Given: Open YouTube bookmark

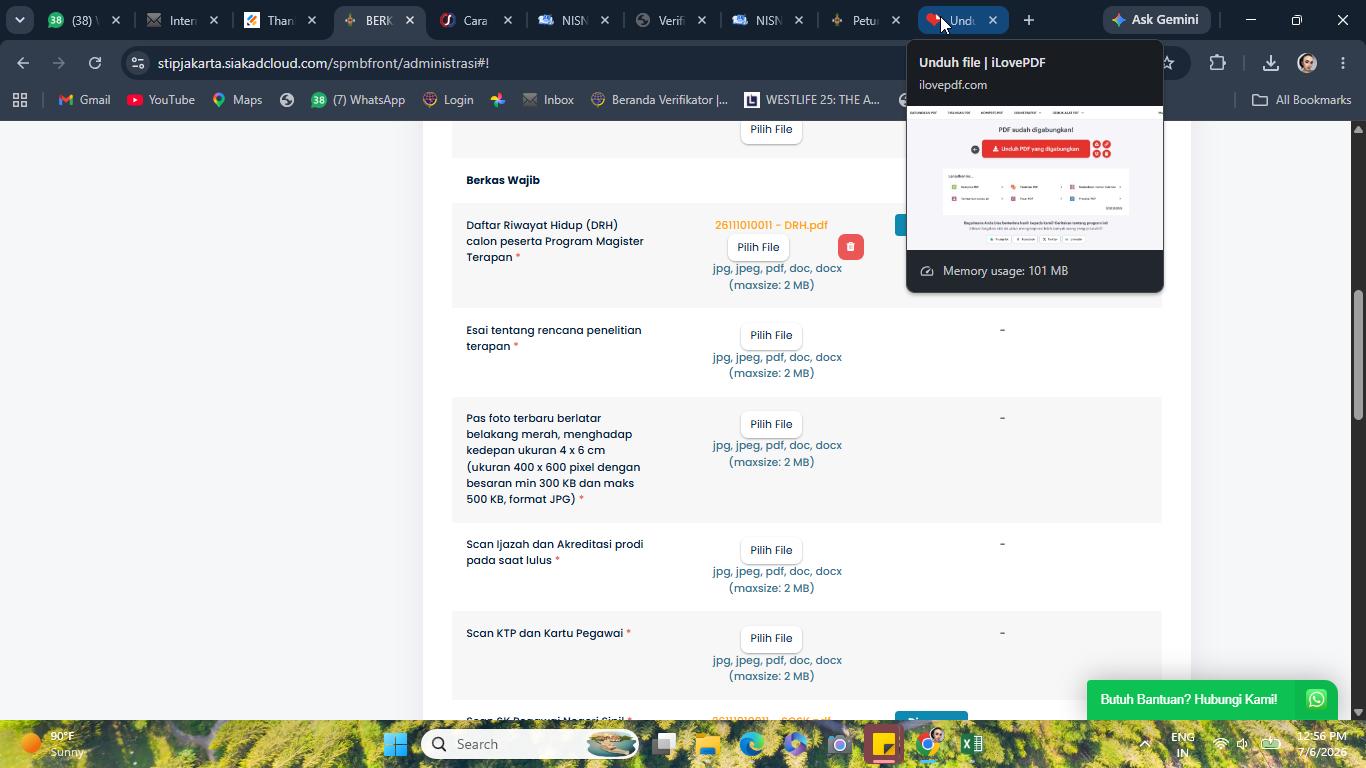Looking at the screenshot, I should click(x=161, y=100).
